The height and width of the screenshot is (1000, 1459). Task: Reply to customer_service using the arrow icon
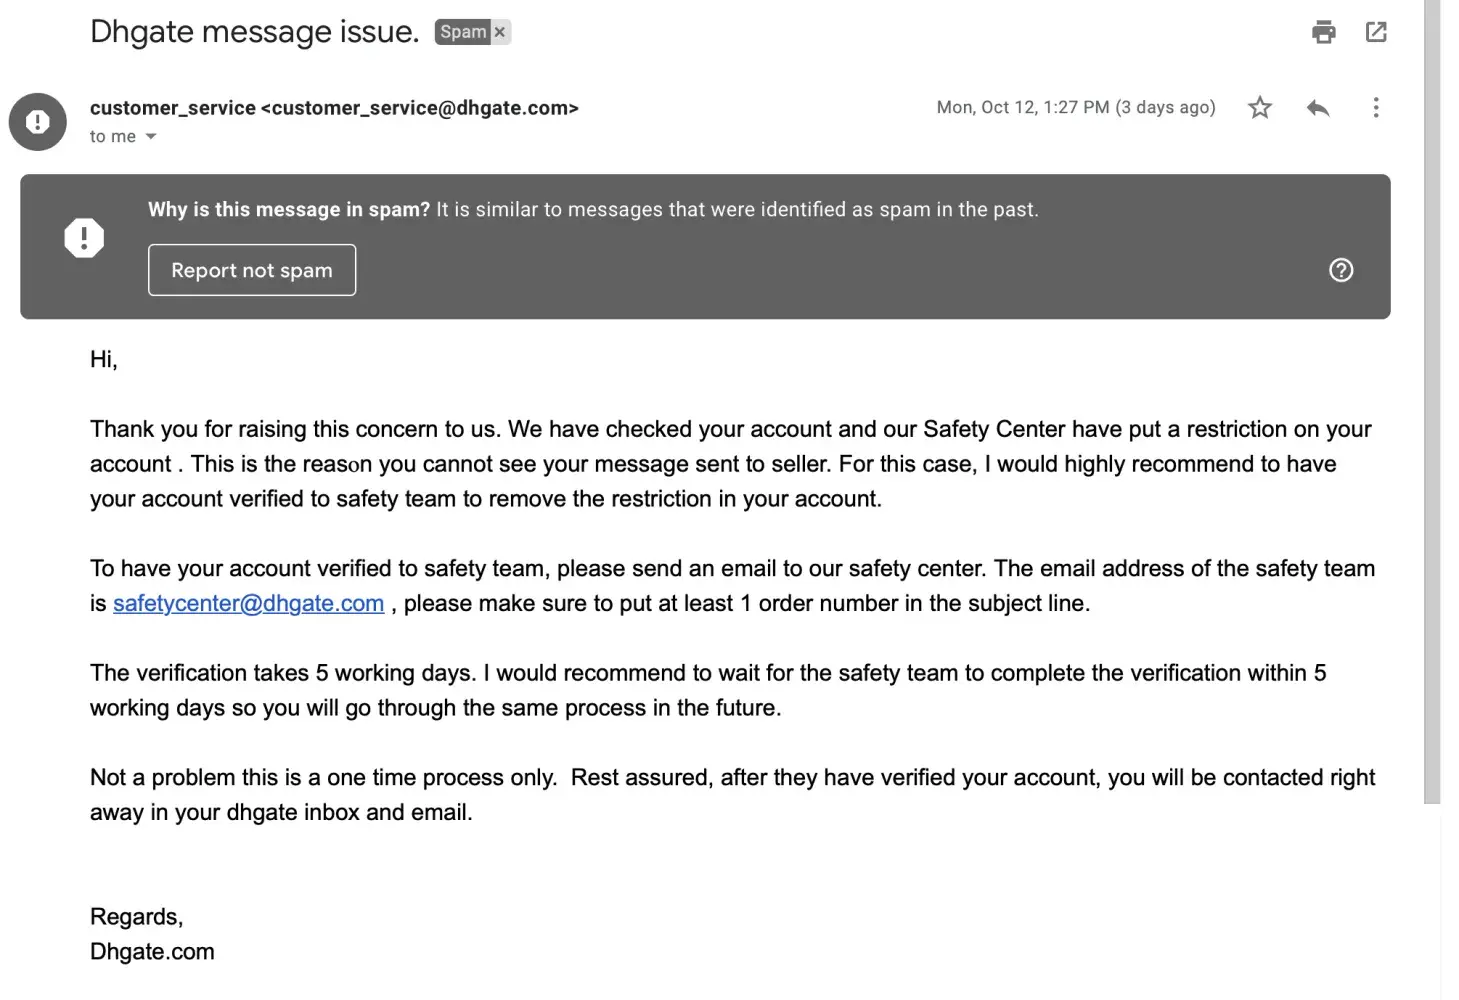(1318, 107)
